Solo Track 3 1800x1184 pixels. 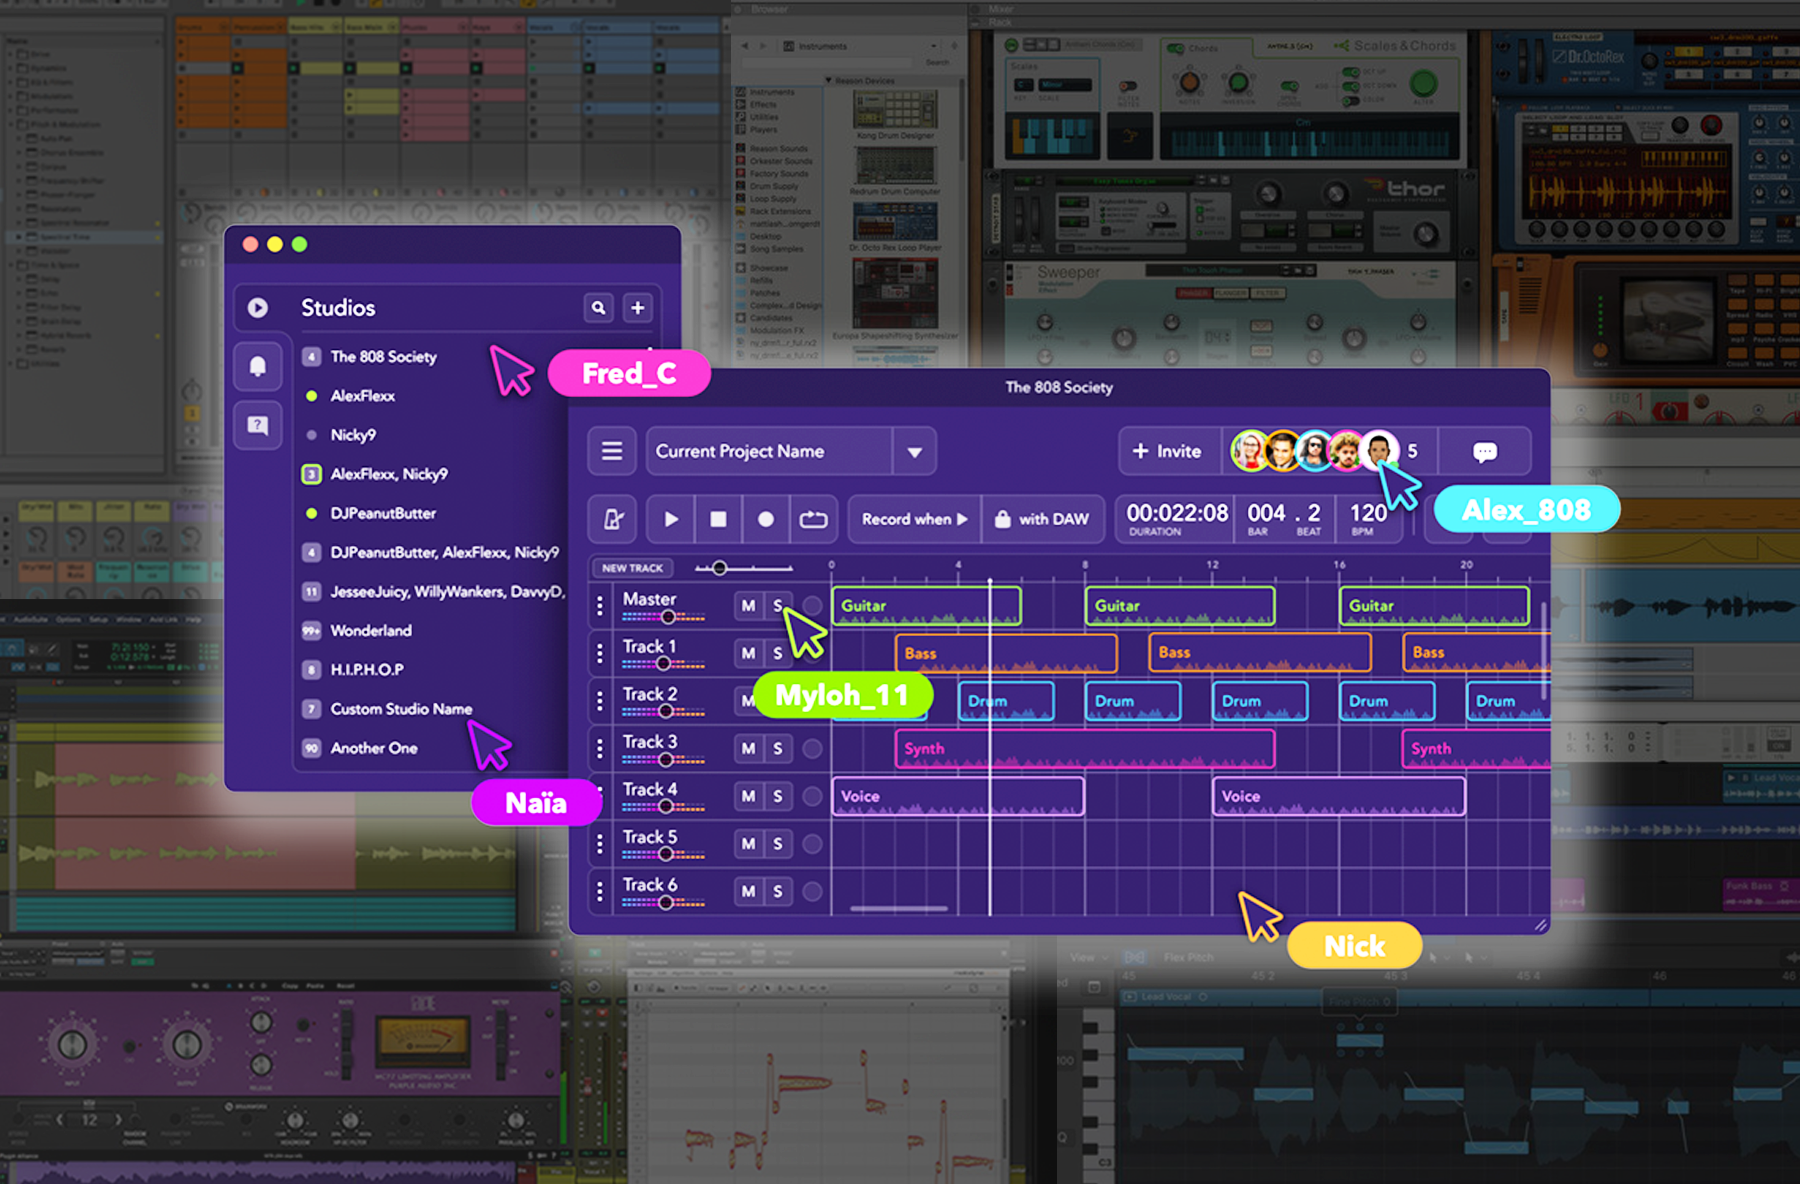click(x=778, y=749)
